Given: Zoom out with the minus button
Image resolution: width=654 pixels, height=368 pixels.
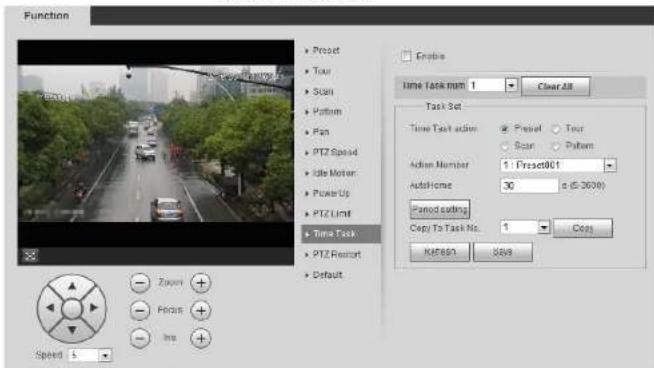Looking at the screenshot, I should click(140, 283).
